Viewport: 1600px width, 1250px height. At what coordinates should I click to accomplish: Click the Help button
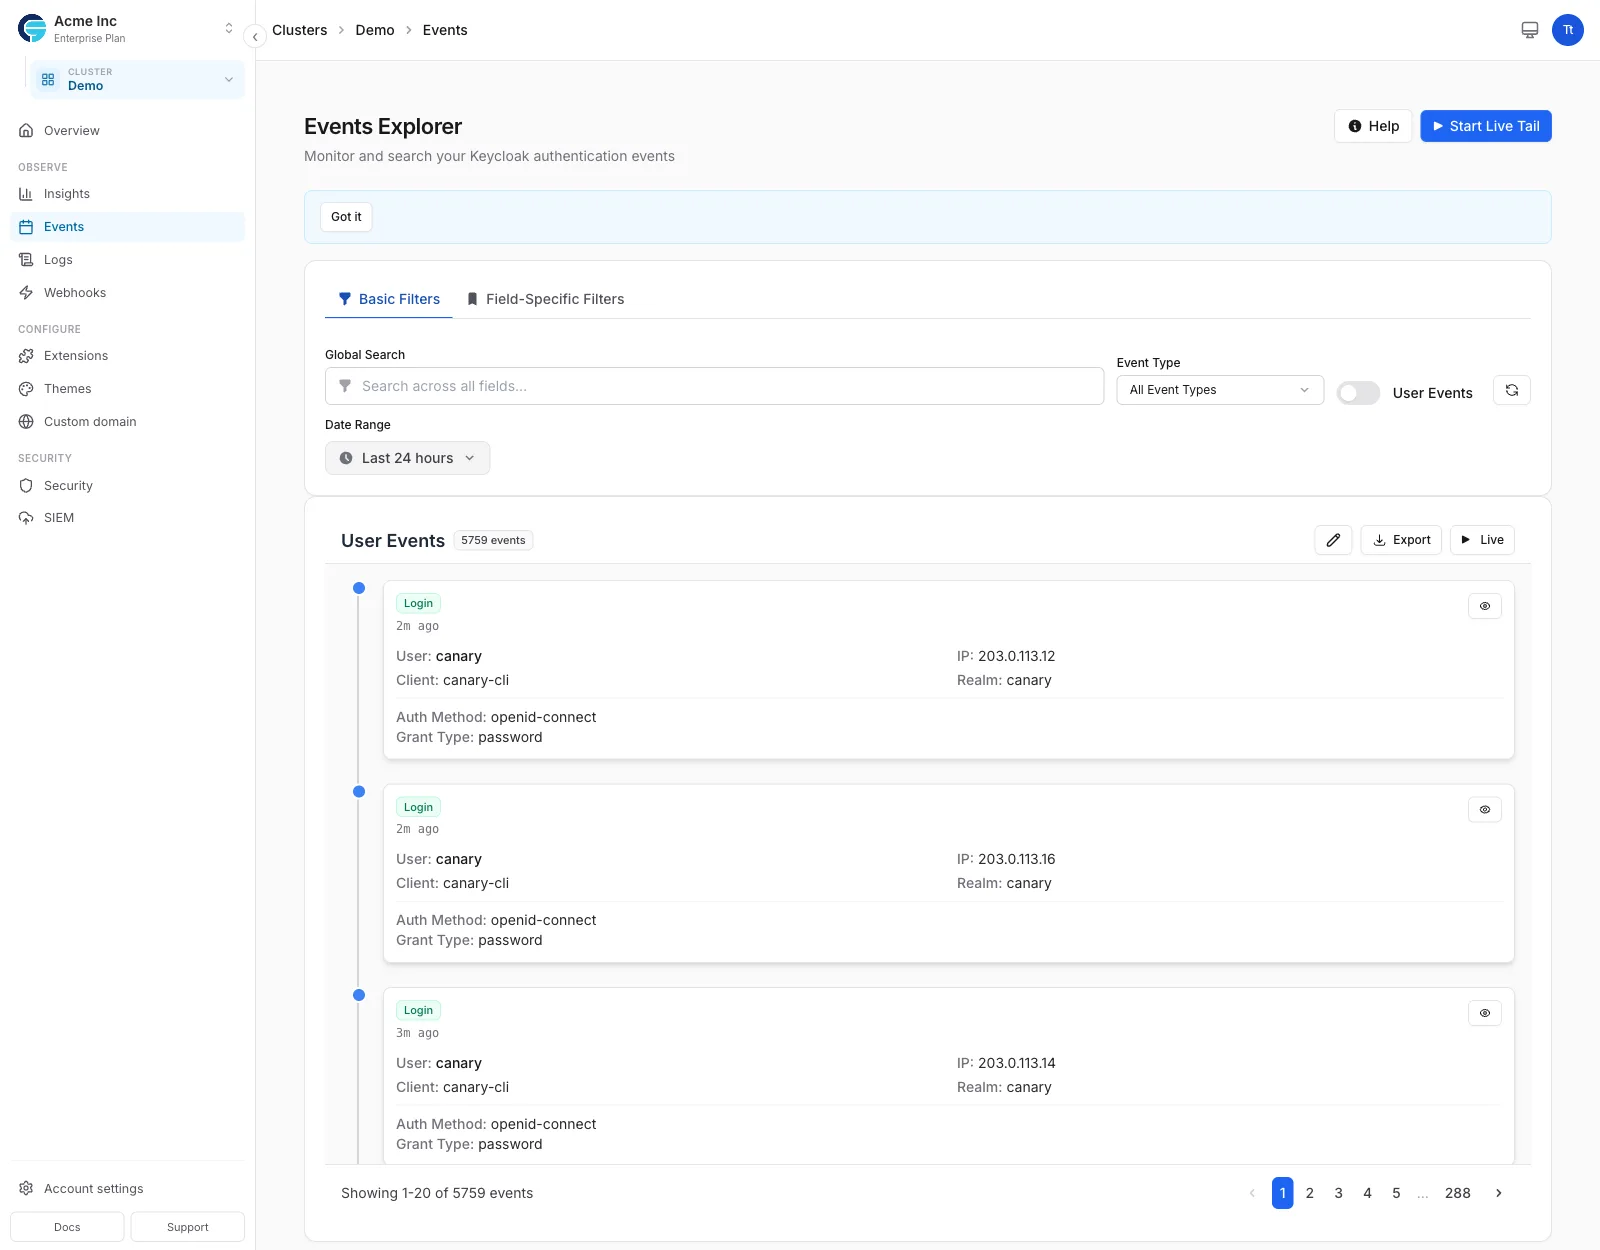(x=1373, y=126)
